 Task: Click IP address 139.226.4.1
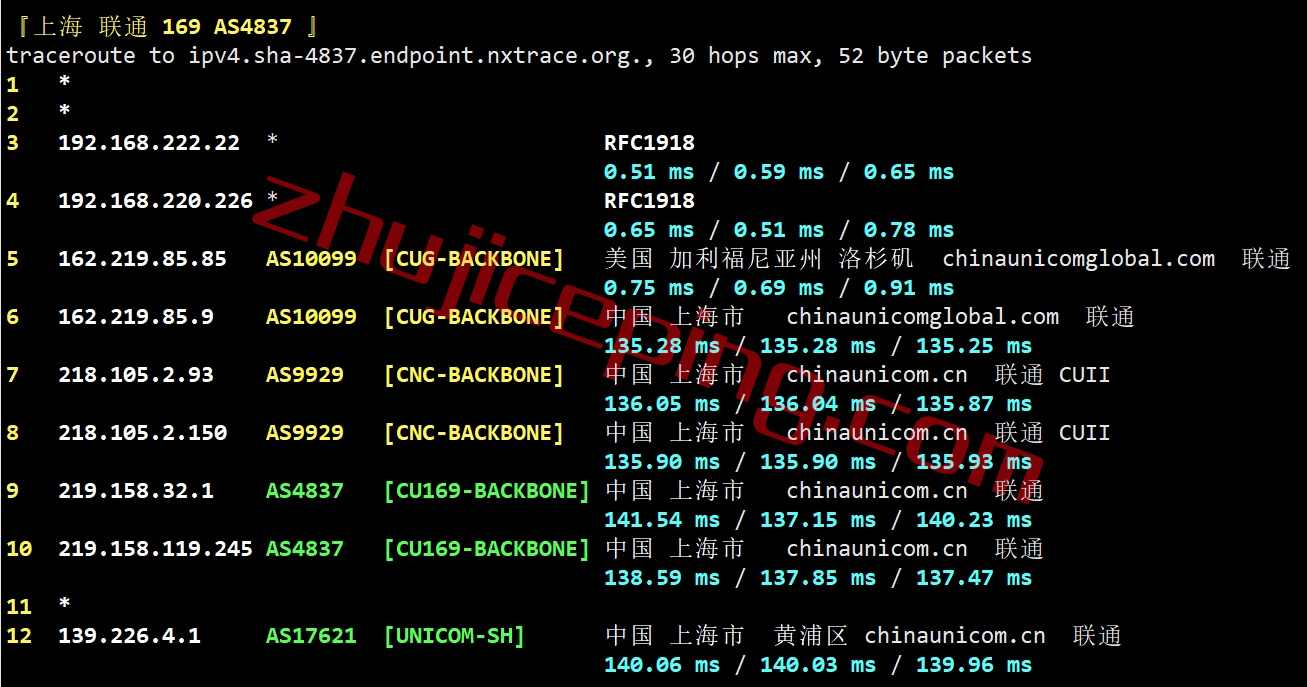130,636
